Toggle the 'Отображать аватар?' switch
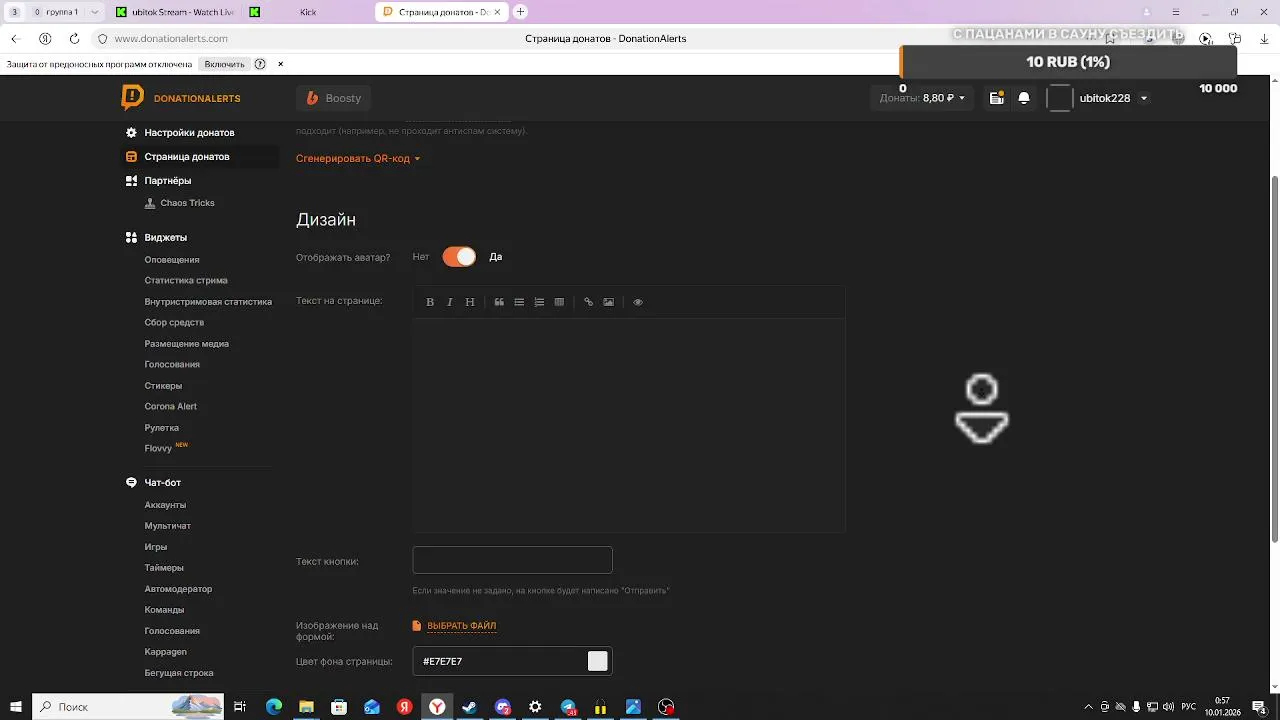The image size is (1280, 720). coord(459,257)
